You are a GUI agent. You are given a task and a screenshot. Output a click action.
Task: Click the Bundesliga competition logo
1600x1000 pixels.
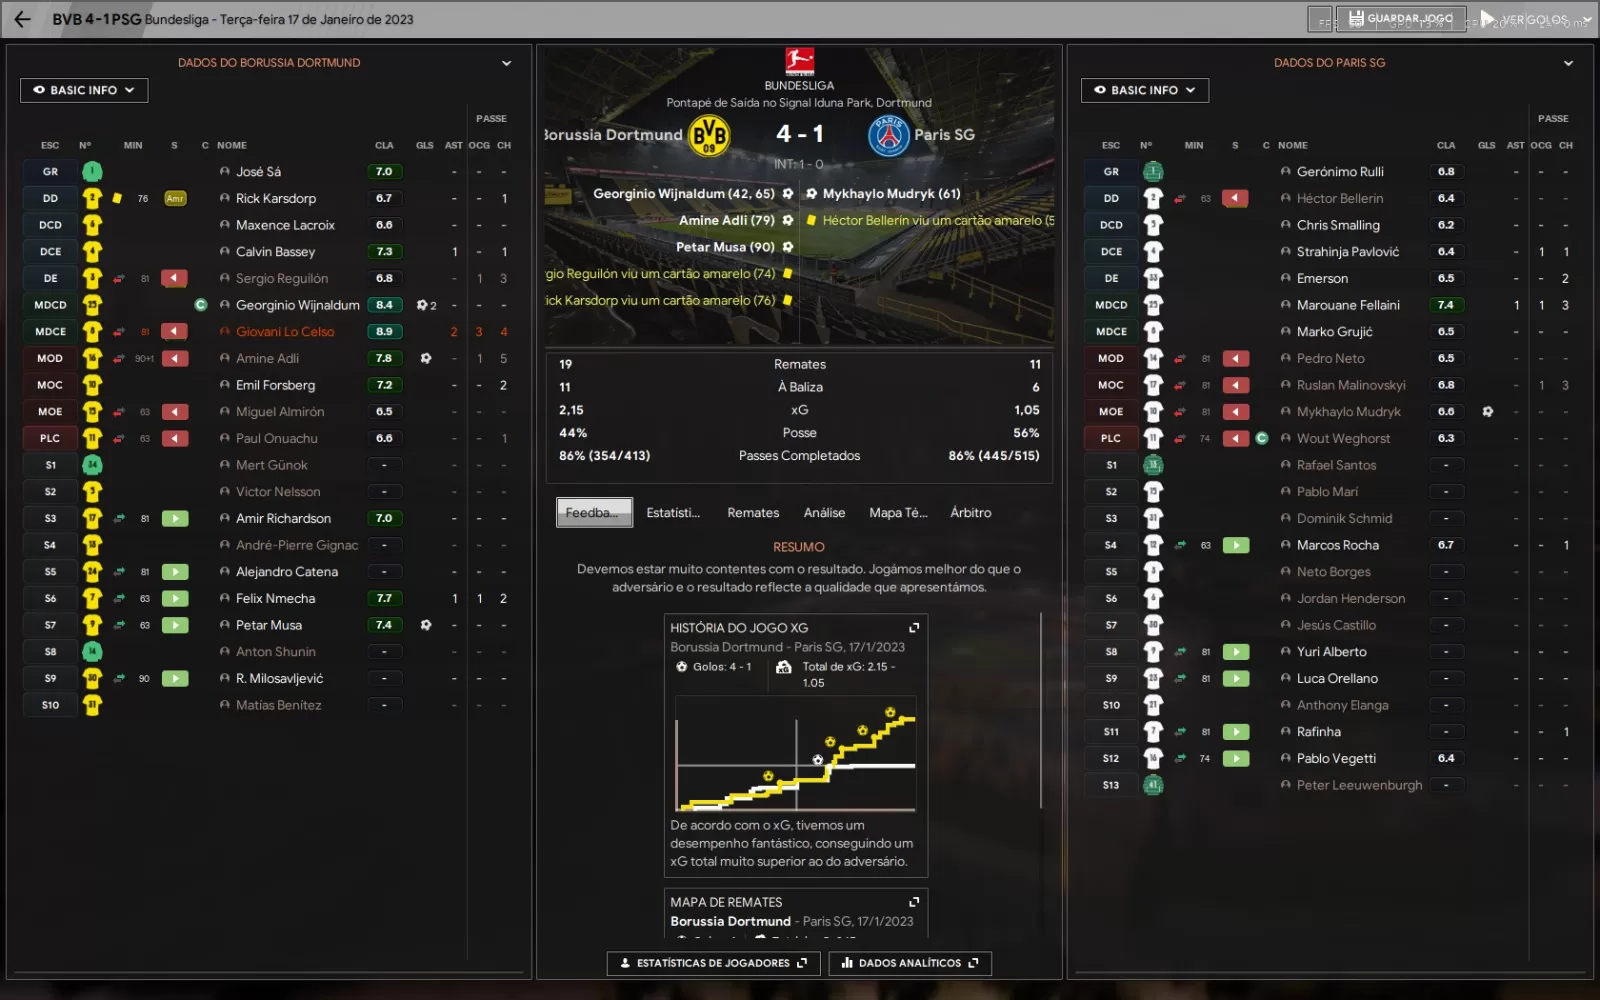click(x=799, y=62)
